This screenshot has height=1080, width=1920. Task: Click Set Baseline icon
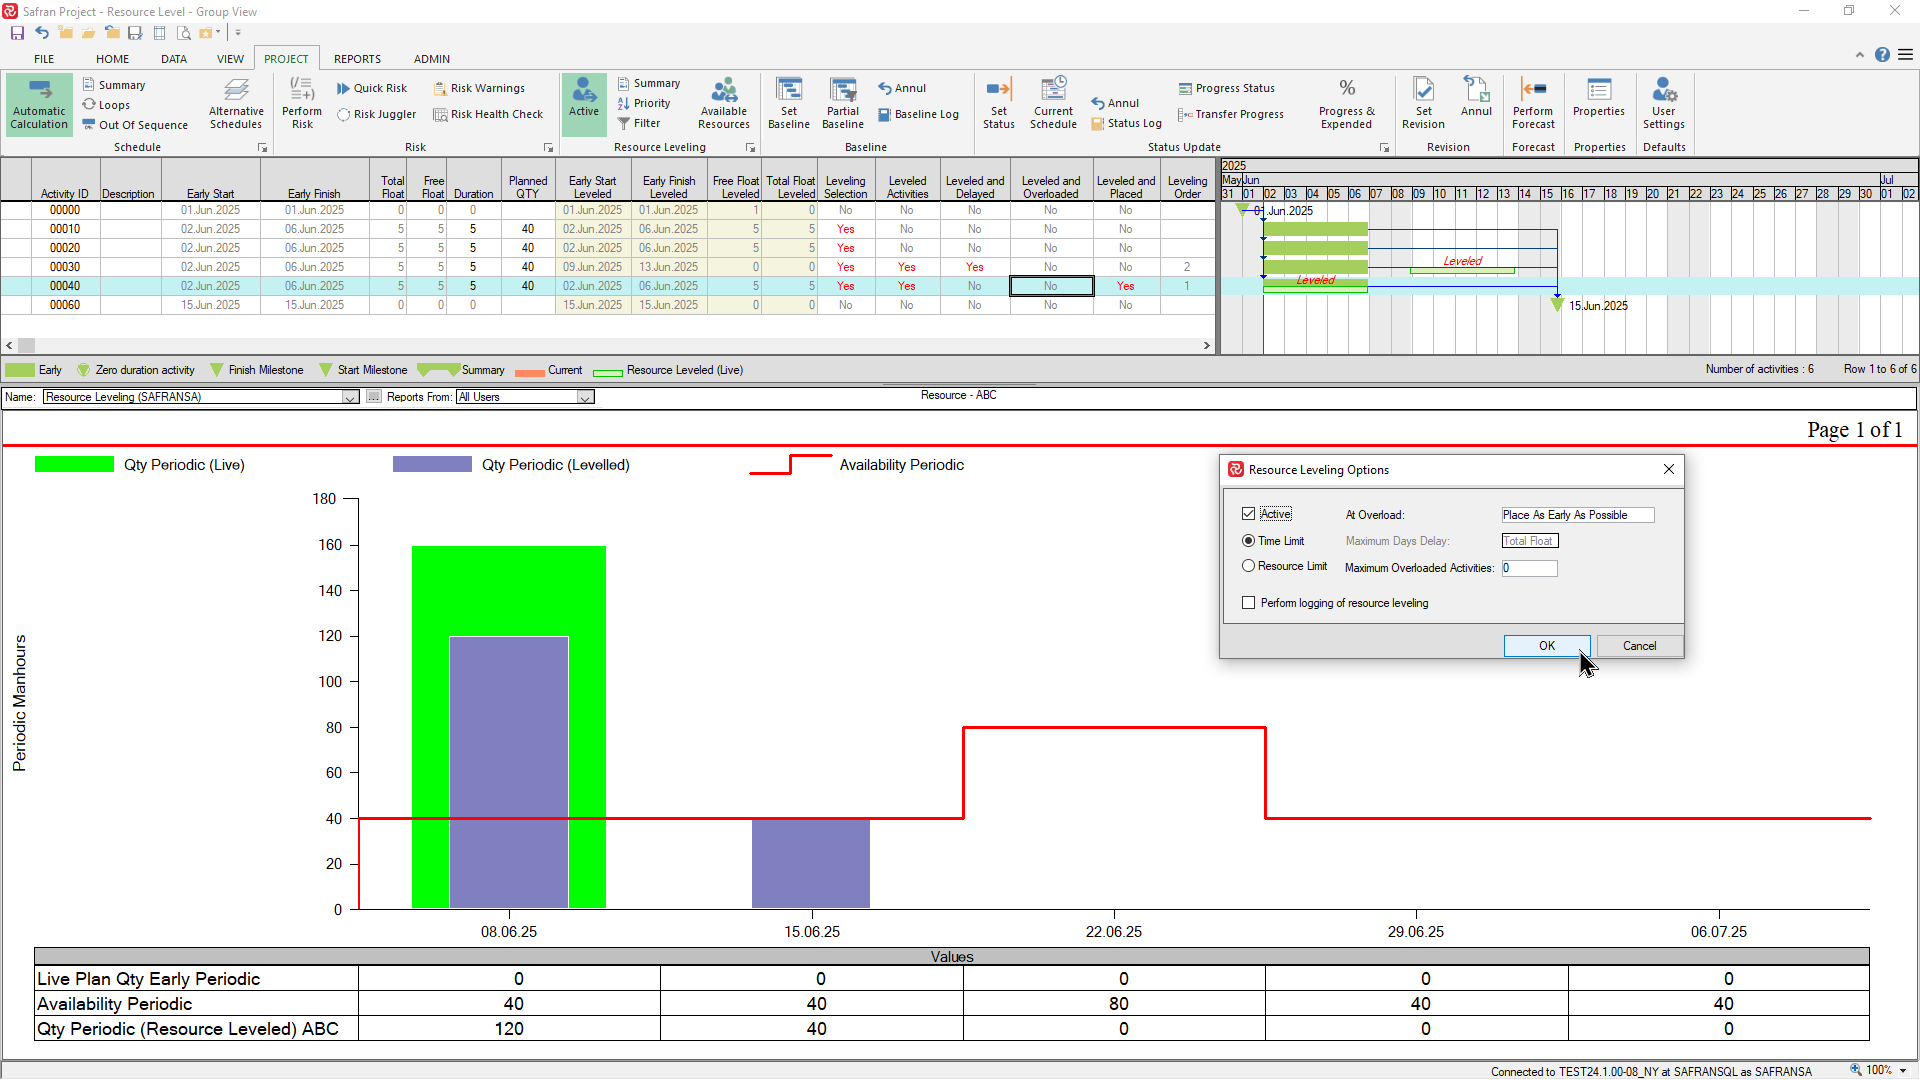(789, 104)
